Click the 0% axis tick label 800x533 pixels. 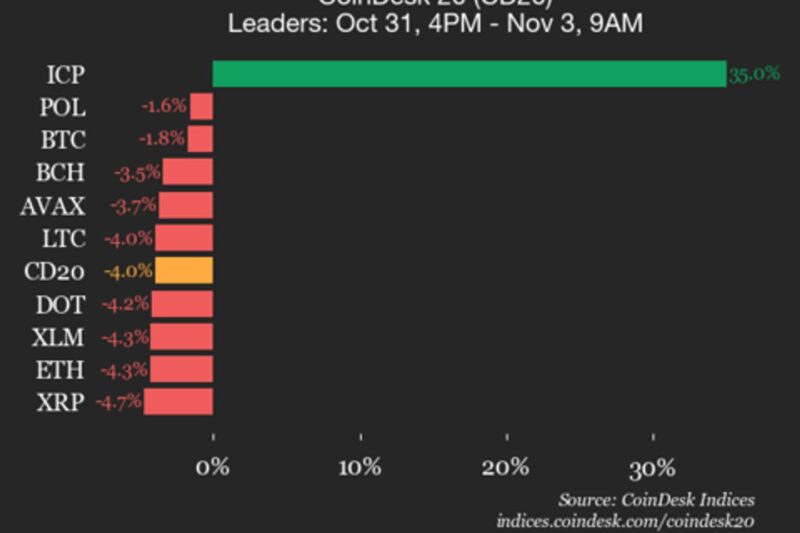(213, 467)
